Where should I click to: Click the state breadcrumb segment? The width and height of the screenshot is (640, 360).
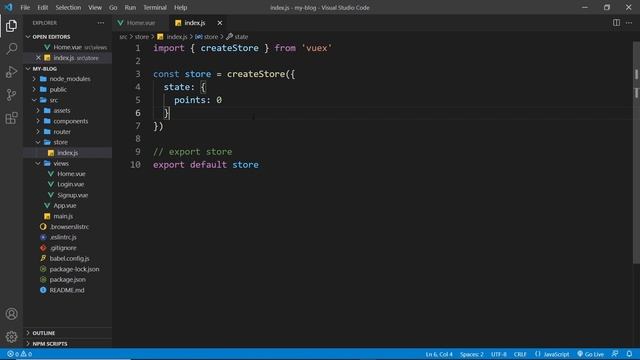[237, 37]
